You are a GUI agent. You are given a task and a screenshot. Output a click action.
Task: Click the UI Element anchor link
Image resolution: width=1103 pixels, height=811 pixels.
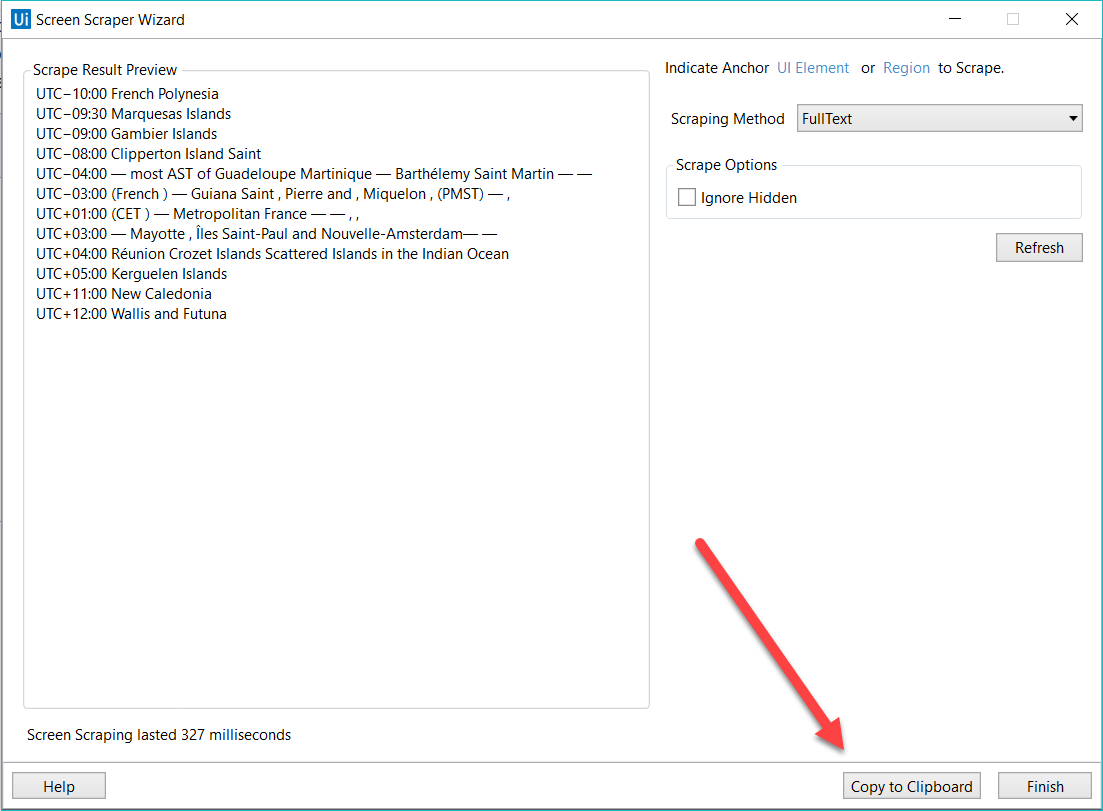coord(812,68)
